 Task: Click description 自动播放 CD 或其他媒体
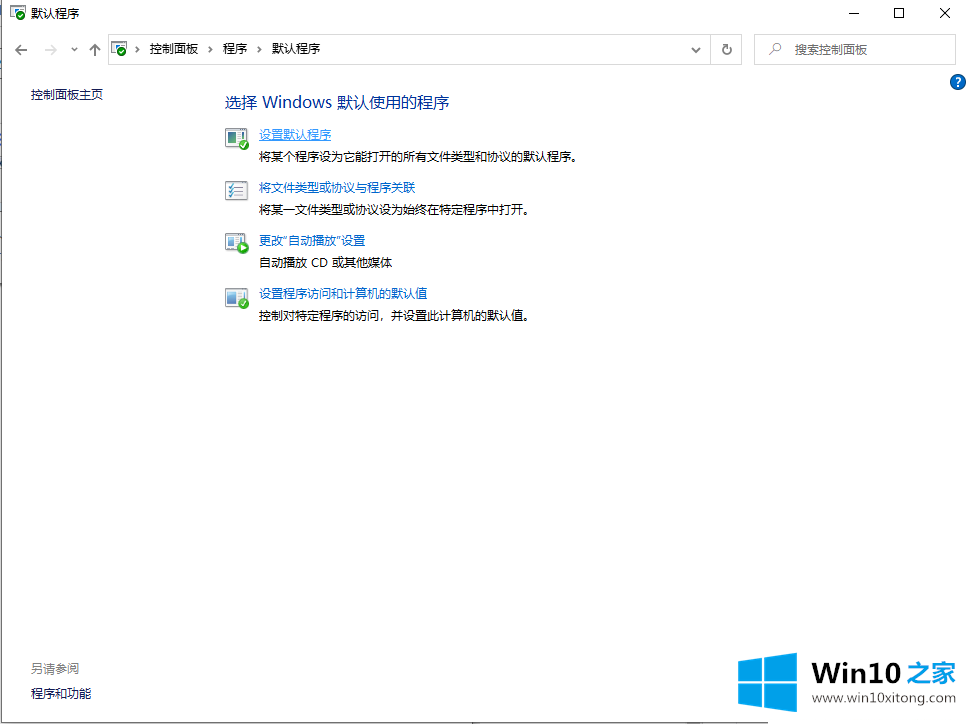[x=325, y=263]
